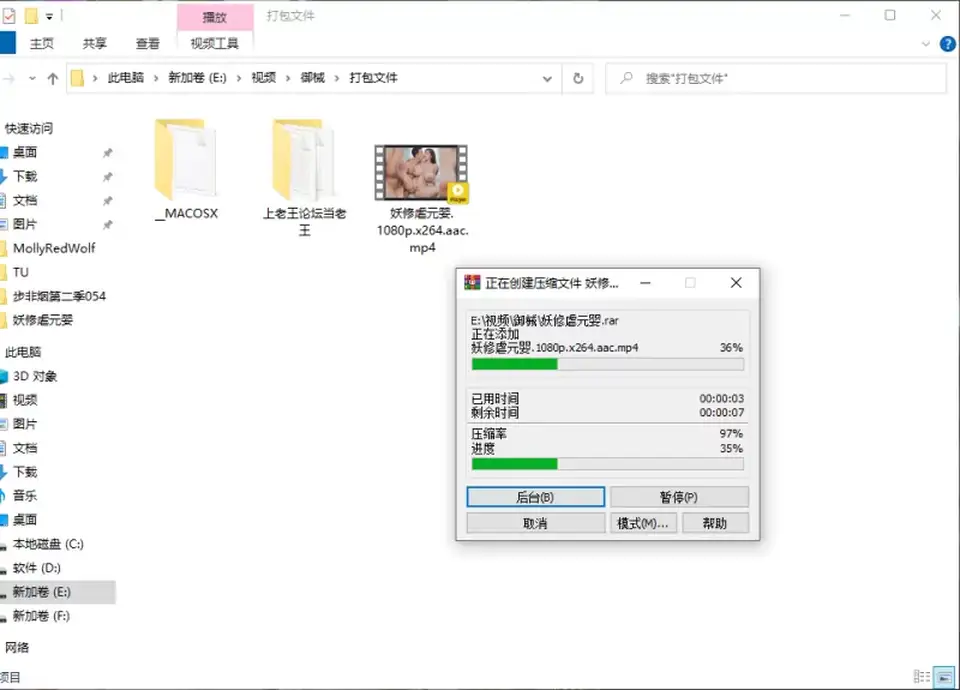
Task: Select 此电脑 in navigation pane
Action: pos(23,352)
